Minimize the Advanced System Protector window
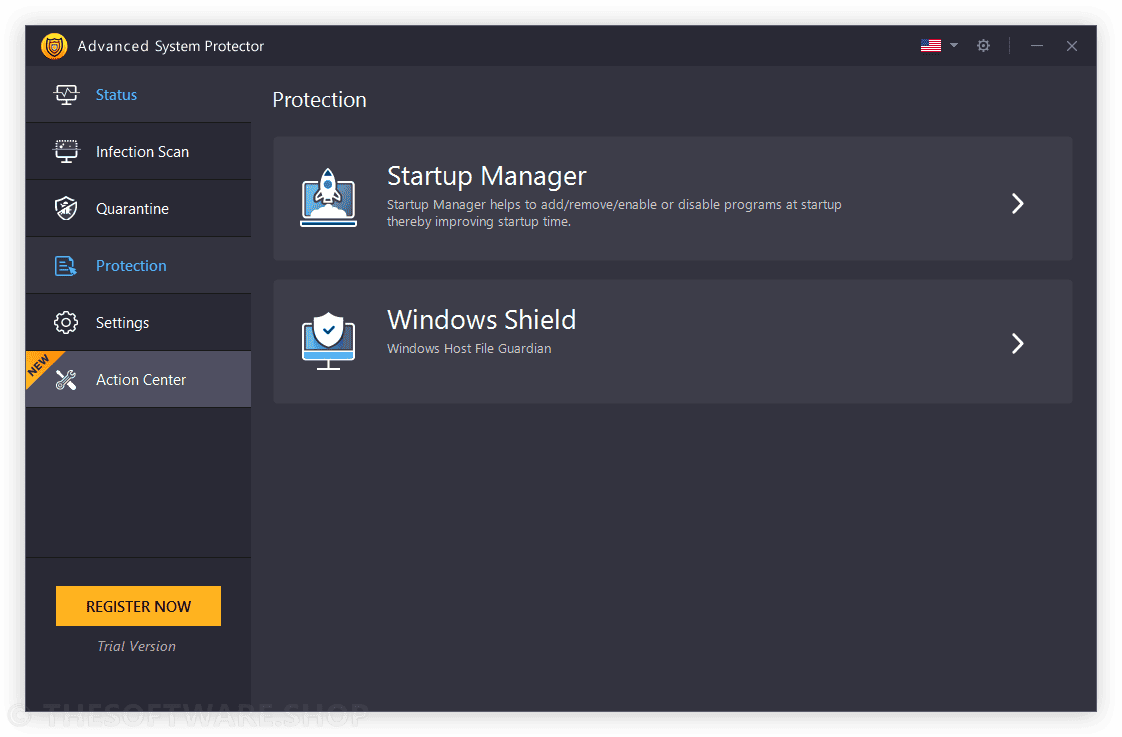This screenshot has height=737, width=1122. (x=1037, y=46)
